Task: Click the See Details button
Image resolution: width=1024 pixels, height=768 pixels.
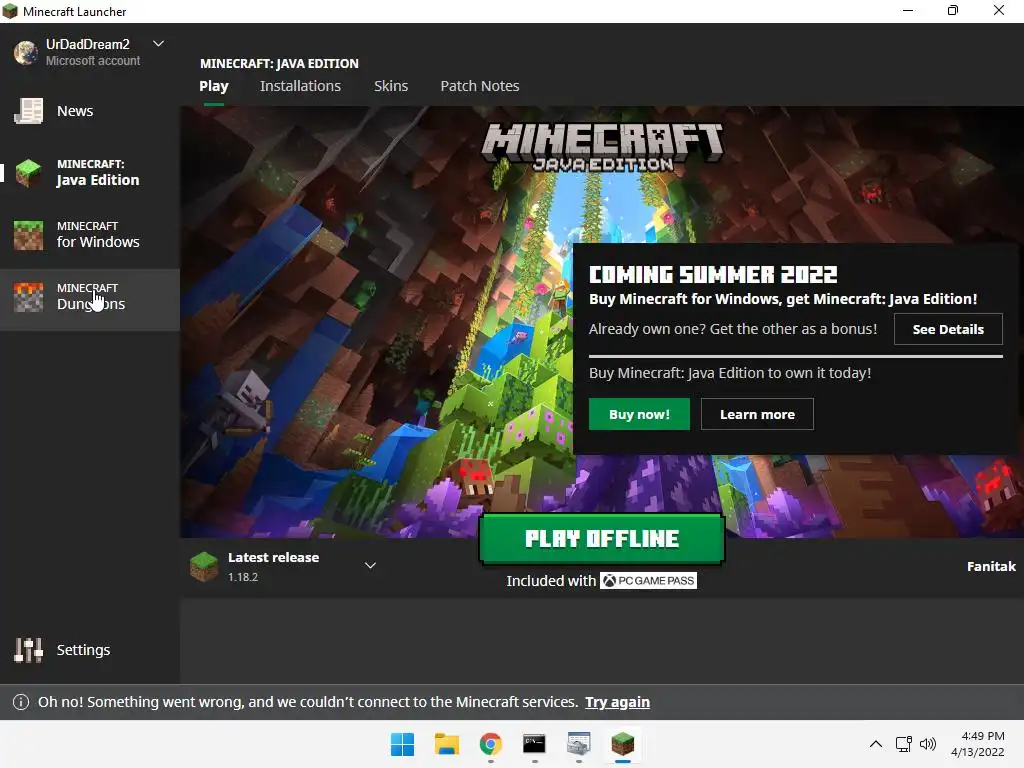Action: pos(948,329)
